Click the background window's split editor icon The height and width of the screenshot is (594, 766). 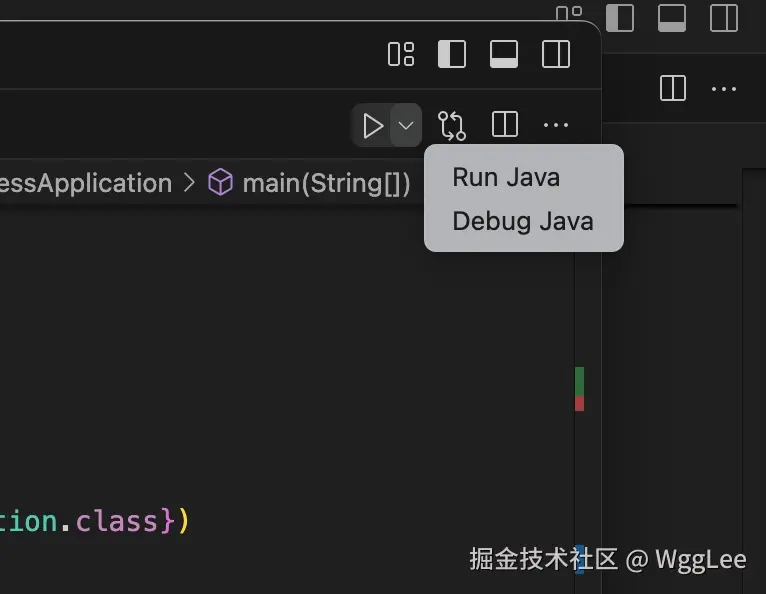pos(673,88)
